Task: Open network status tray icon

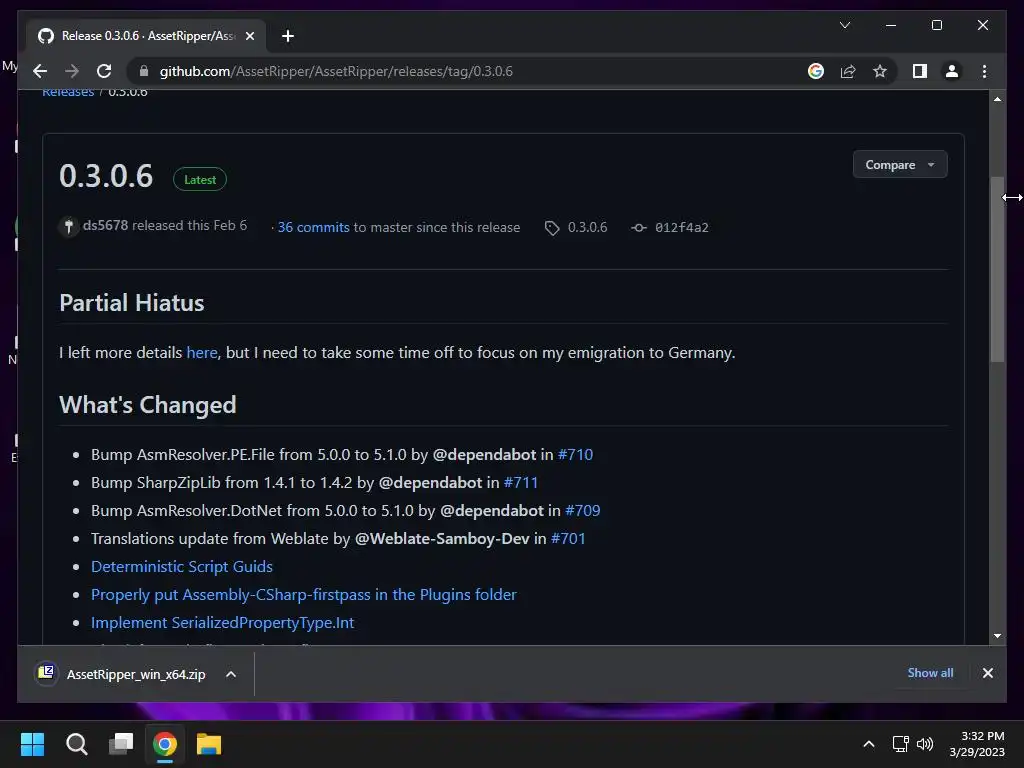Action: (x=901, y=744)
